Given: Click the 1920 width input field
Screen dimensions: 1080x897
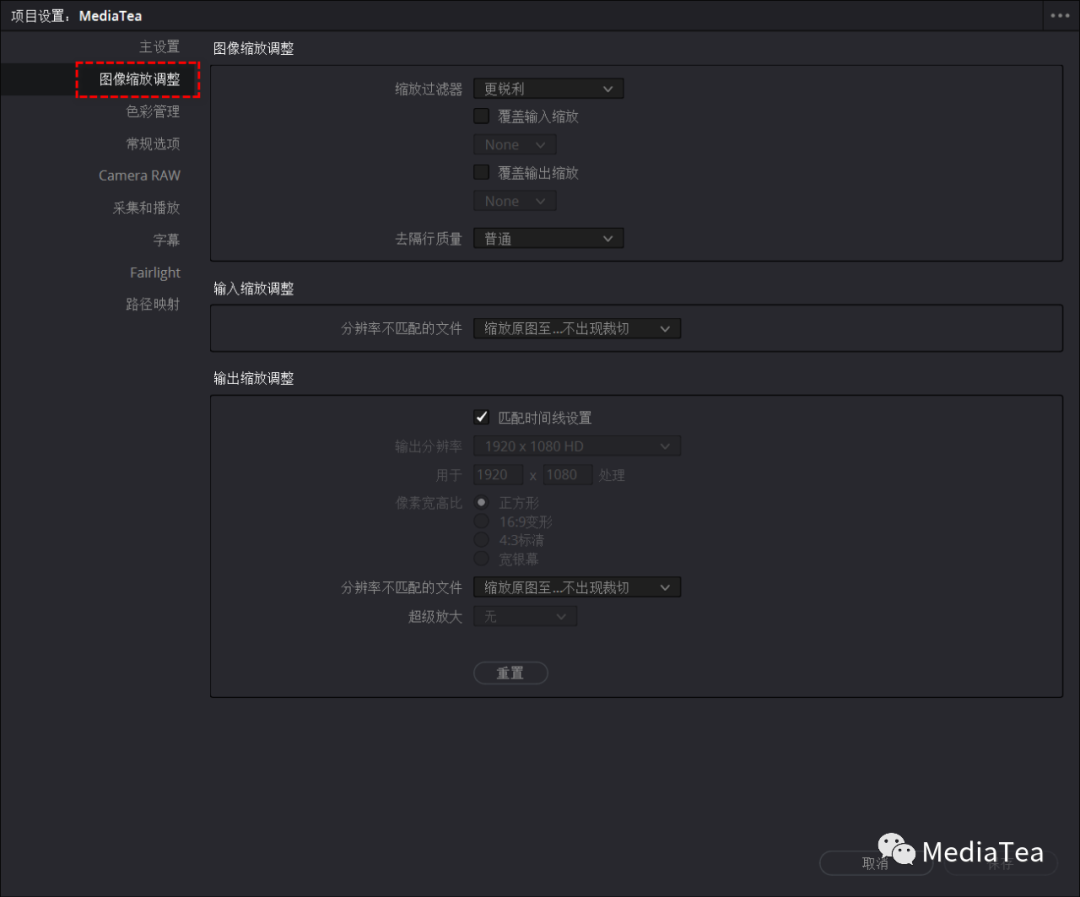Looking at the screenshot, I should (x=498, y=475).
